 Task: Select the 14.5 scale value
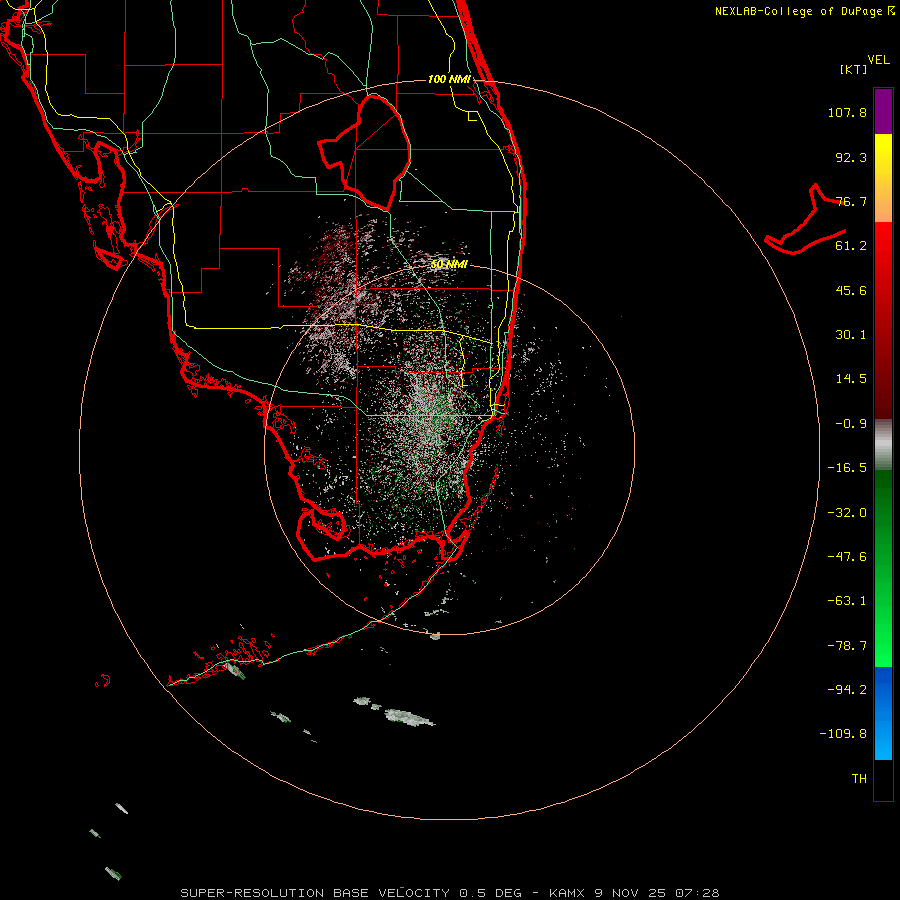click(851, 379)
